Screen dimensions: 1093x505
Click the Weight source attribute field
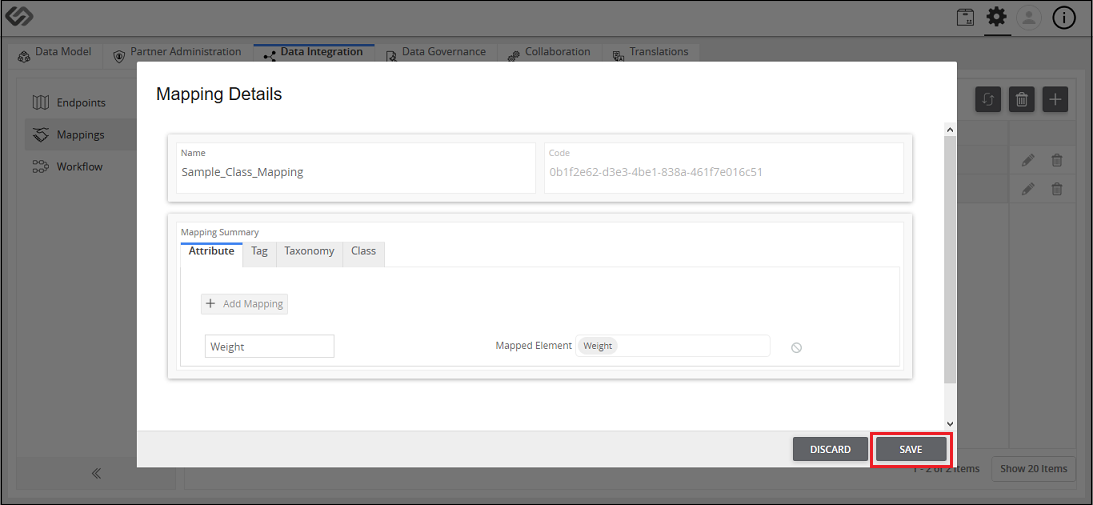click(x=270, y=347)
